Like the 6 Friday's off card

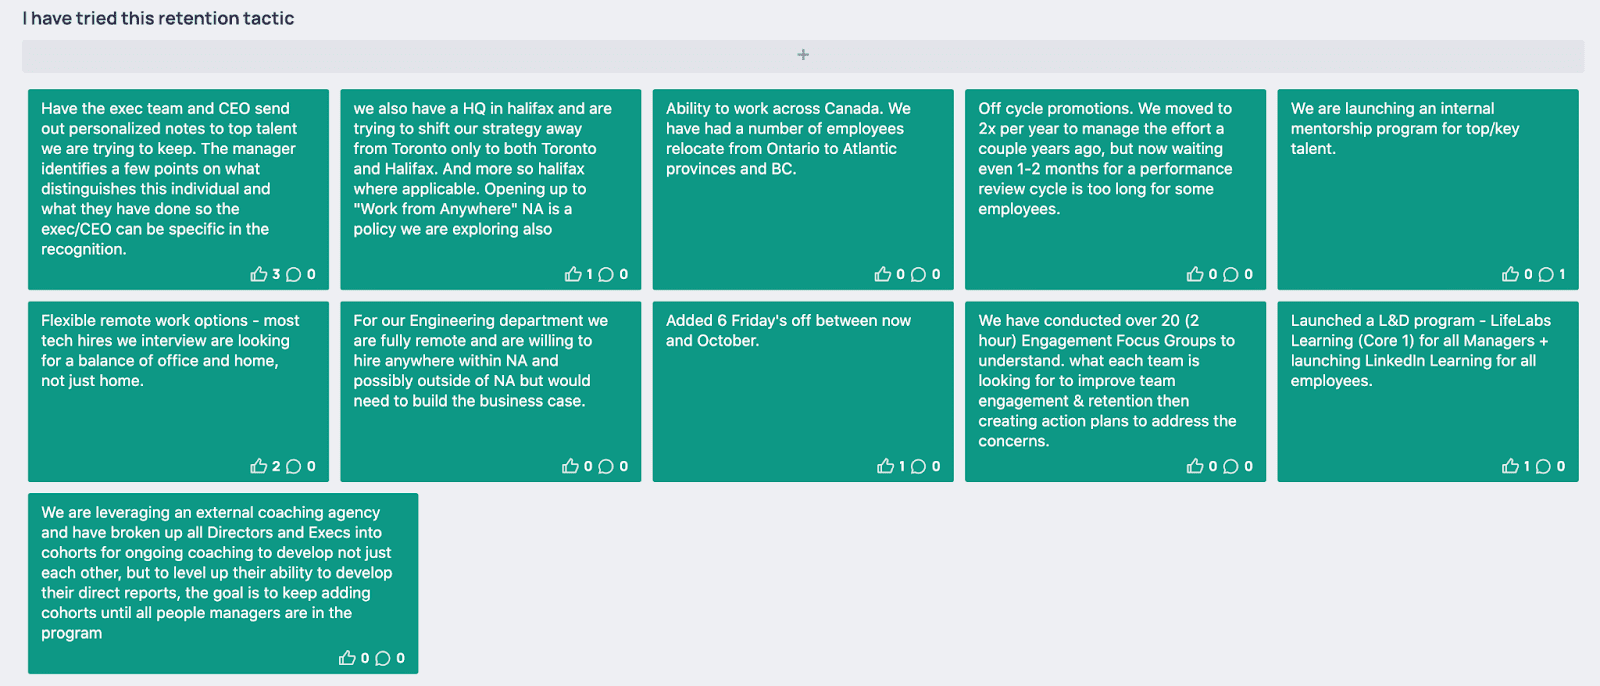(x=885, y=466)
